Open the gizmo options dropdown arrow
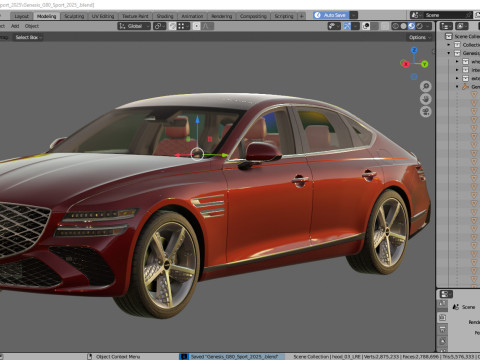 [356, 26]
